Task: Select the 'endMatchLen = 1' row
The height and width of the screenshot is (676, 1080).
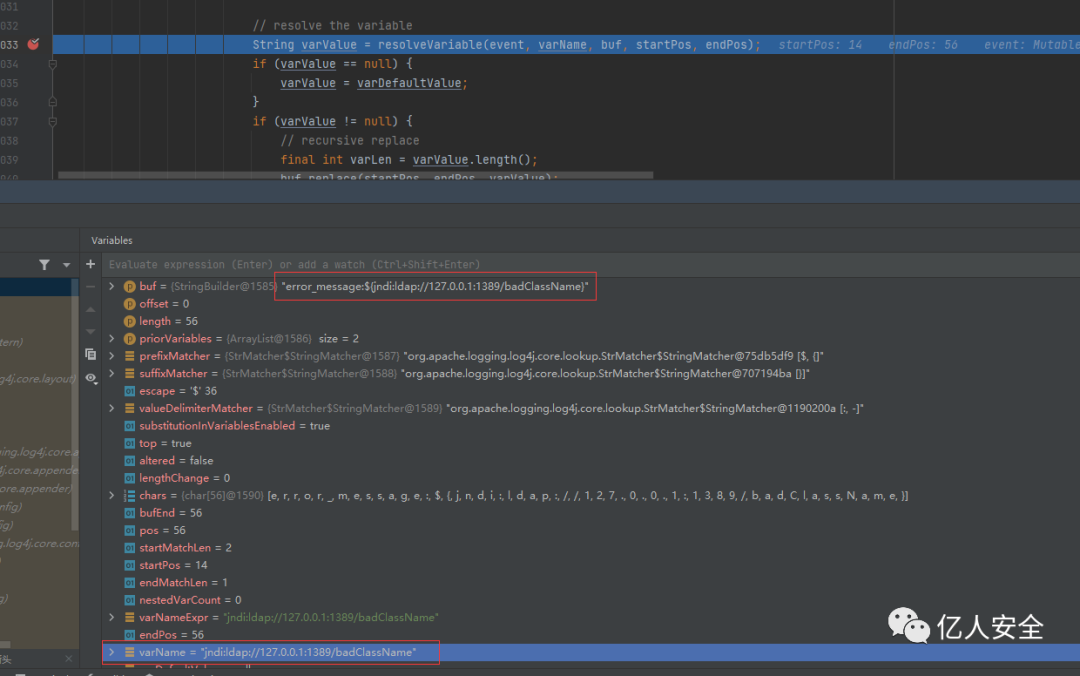Action: [591, 582]
